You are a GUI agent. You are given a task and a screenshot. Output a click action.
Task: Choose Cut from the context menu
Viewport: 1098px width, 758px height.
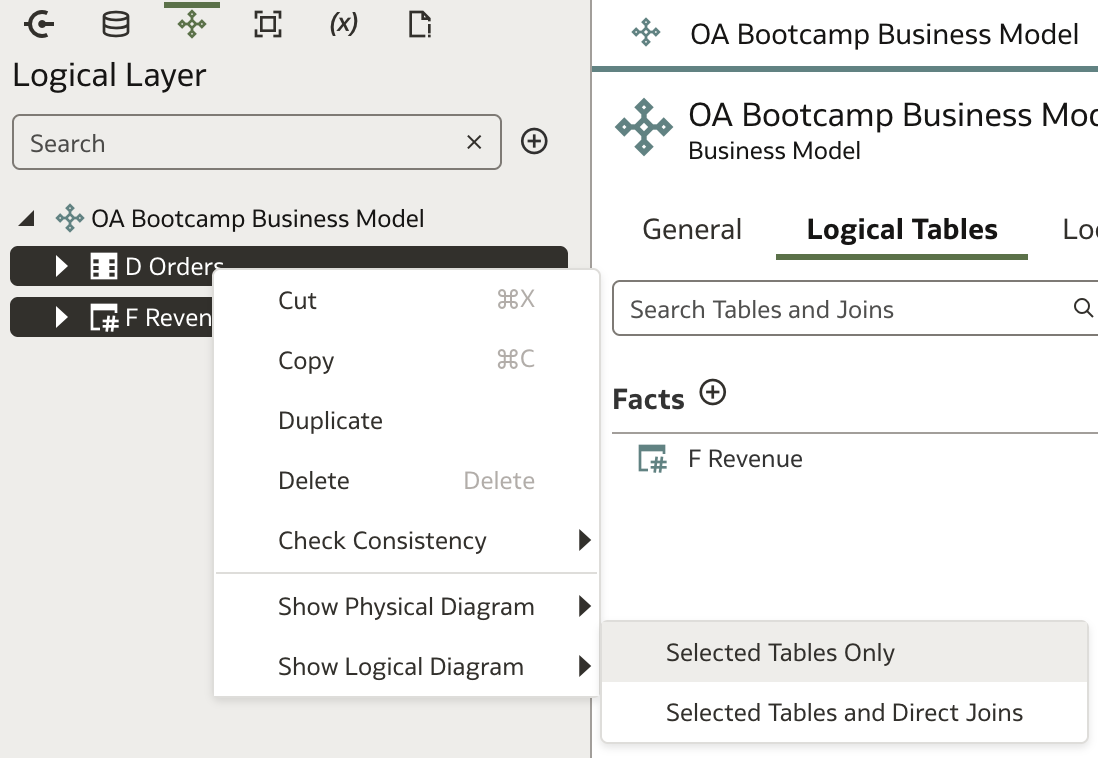pos(406,301)
